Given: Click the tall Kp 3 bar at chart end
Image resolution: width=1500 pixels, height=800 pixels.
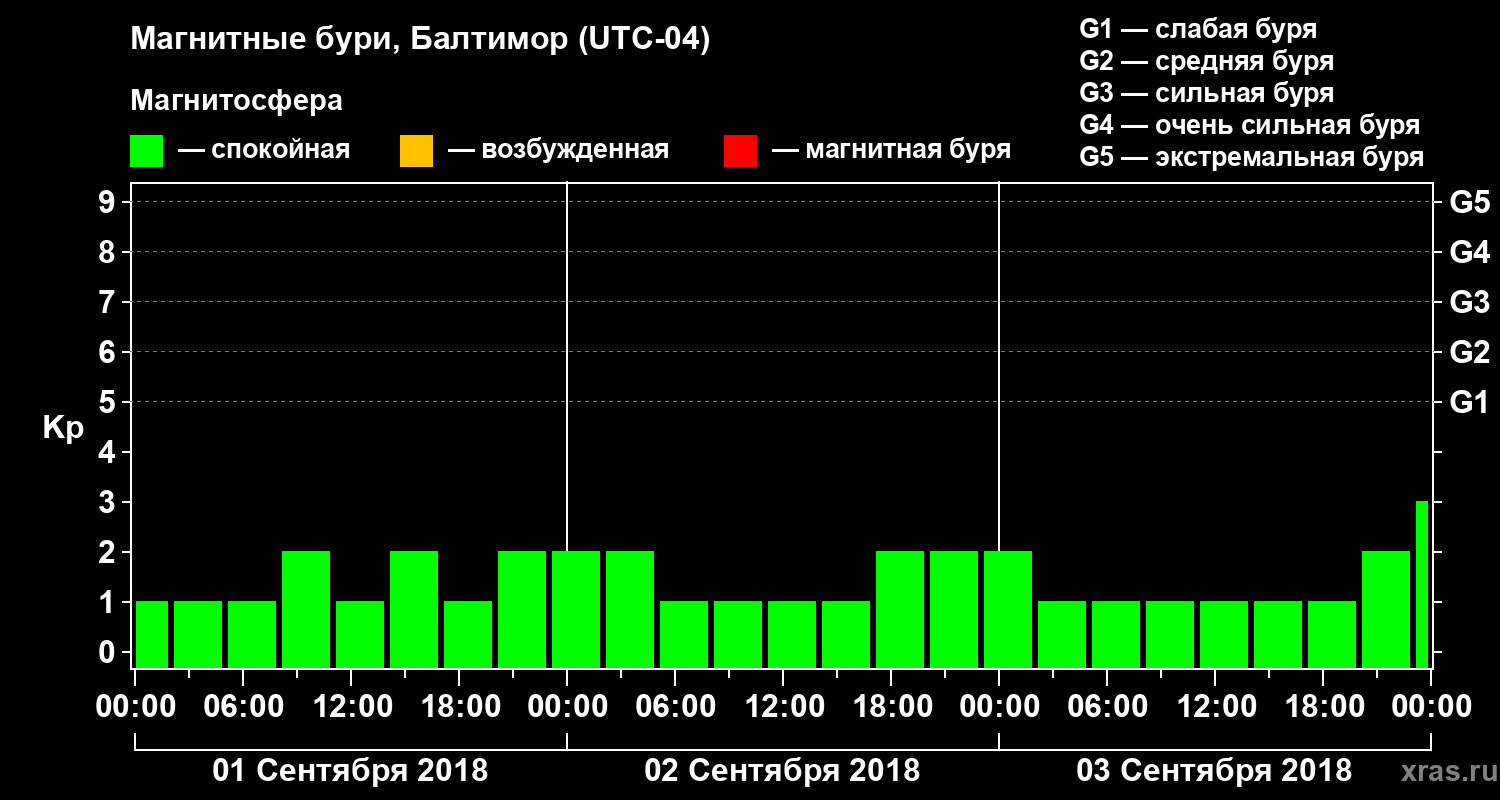Looking at the screenshot, I should coord(1422,584).
